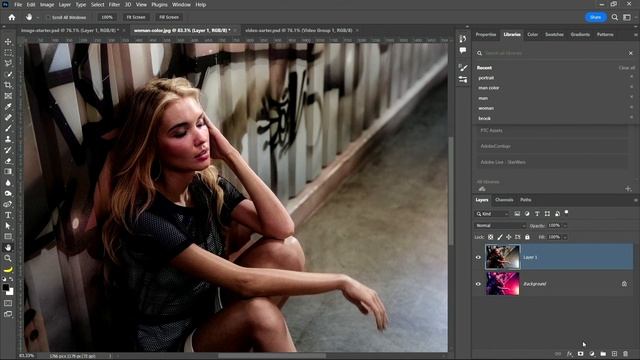This screenshot has width=640, height=360.
Task: Open the Normal blend mode dropdown
Action: click(x=500, y=225)
